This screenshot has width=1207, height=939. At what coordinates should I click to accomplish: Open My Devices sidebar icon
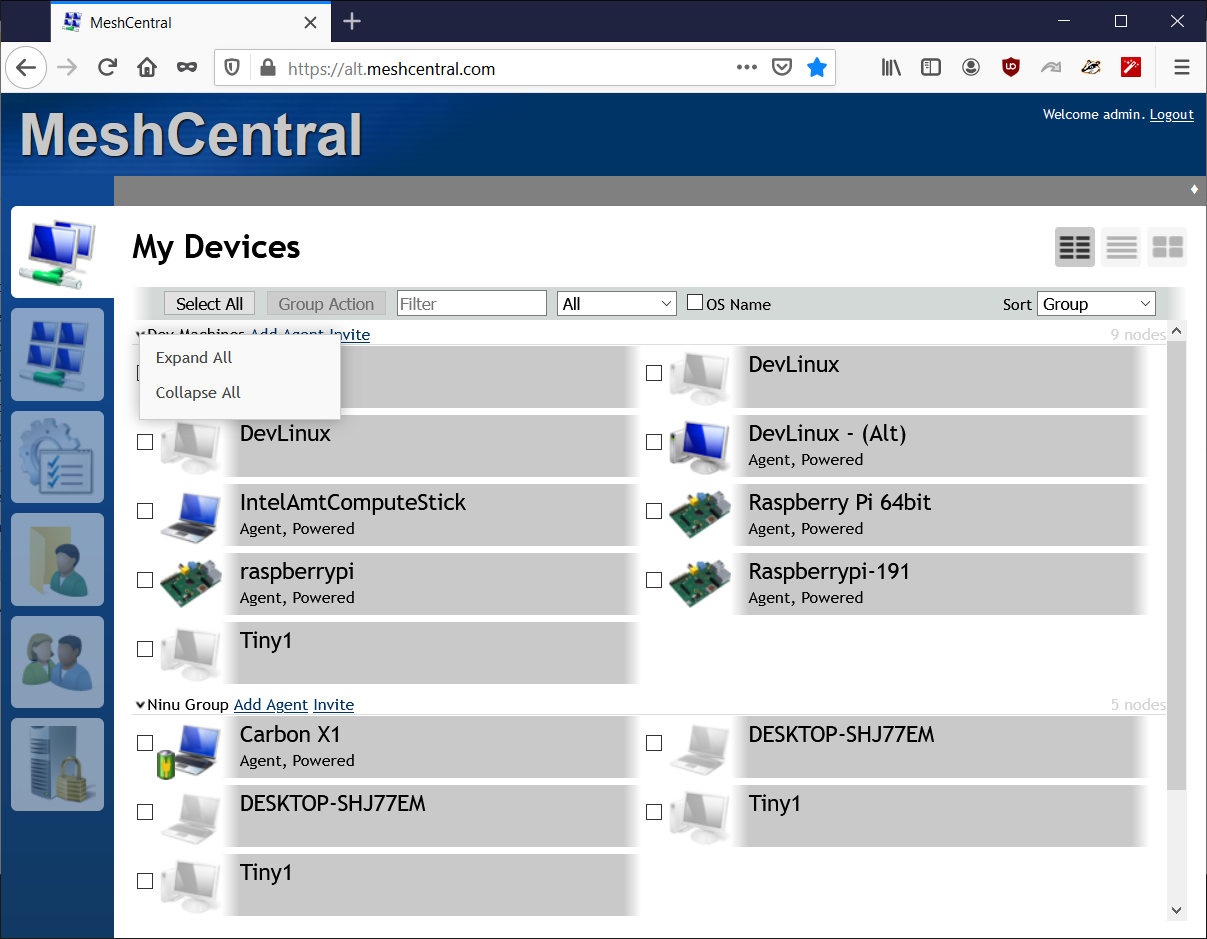pos(58,252)
